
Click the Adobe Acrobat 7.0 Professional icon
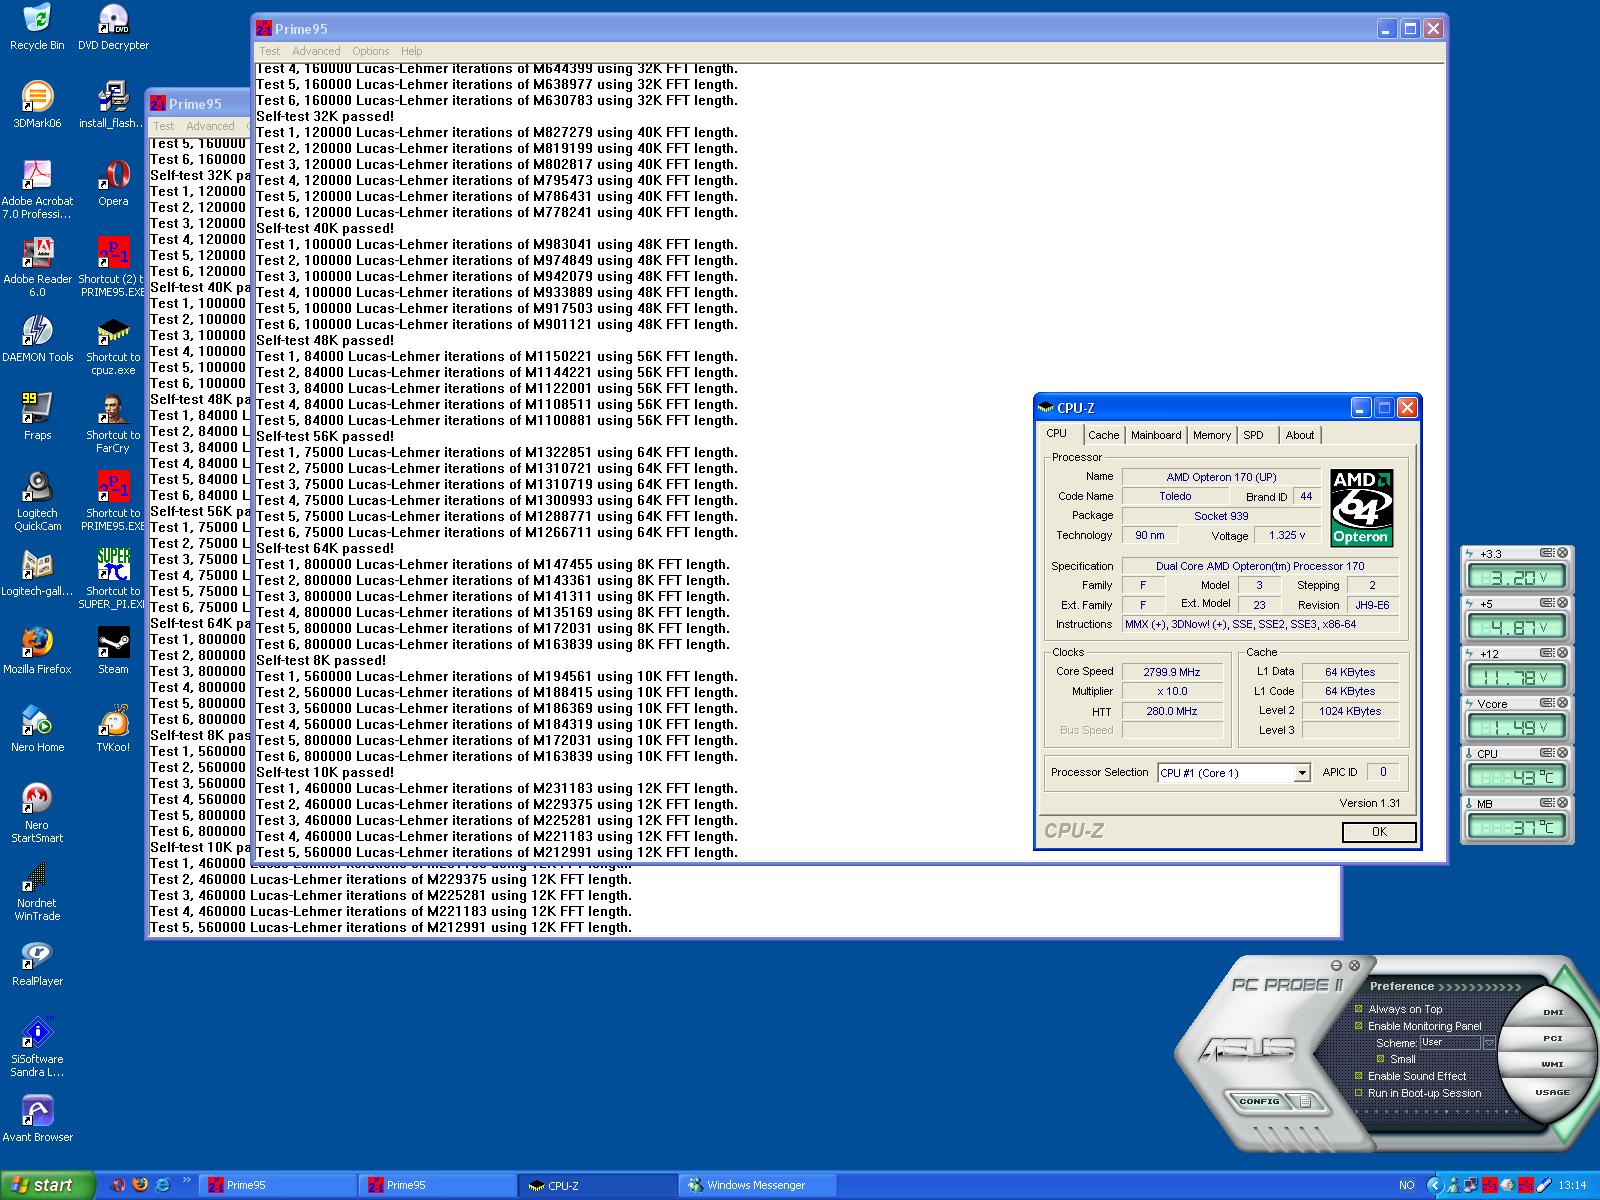pyautogui.click(x=37, y=190)
